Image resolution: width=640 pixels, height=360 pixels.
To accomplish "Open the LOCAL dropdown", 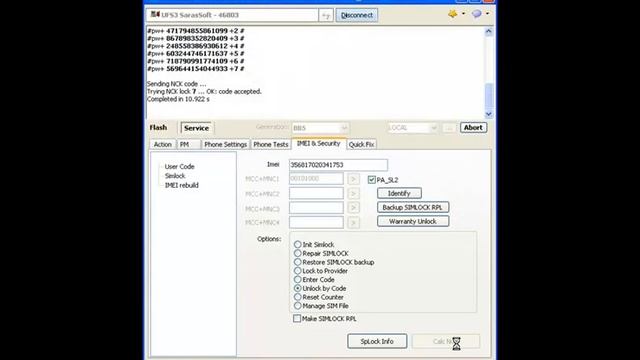I will [412, 128].
